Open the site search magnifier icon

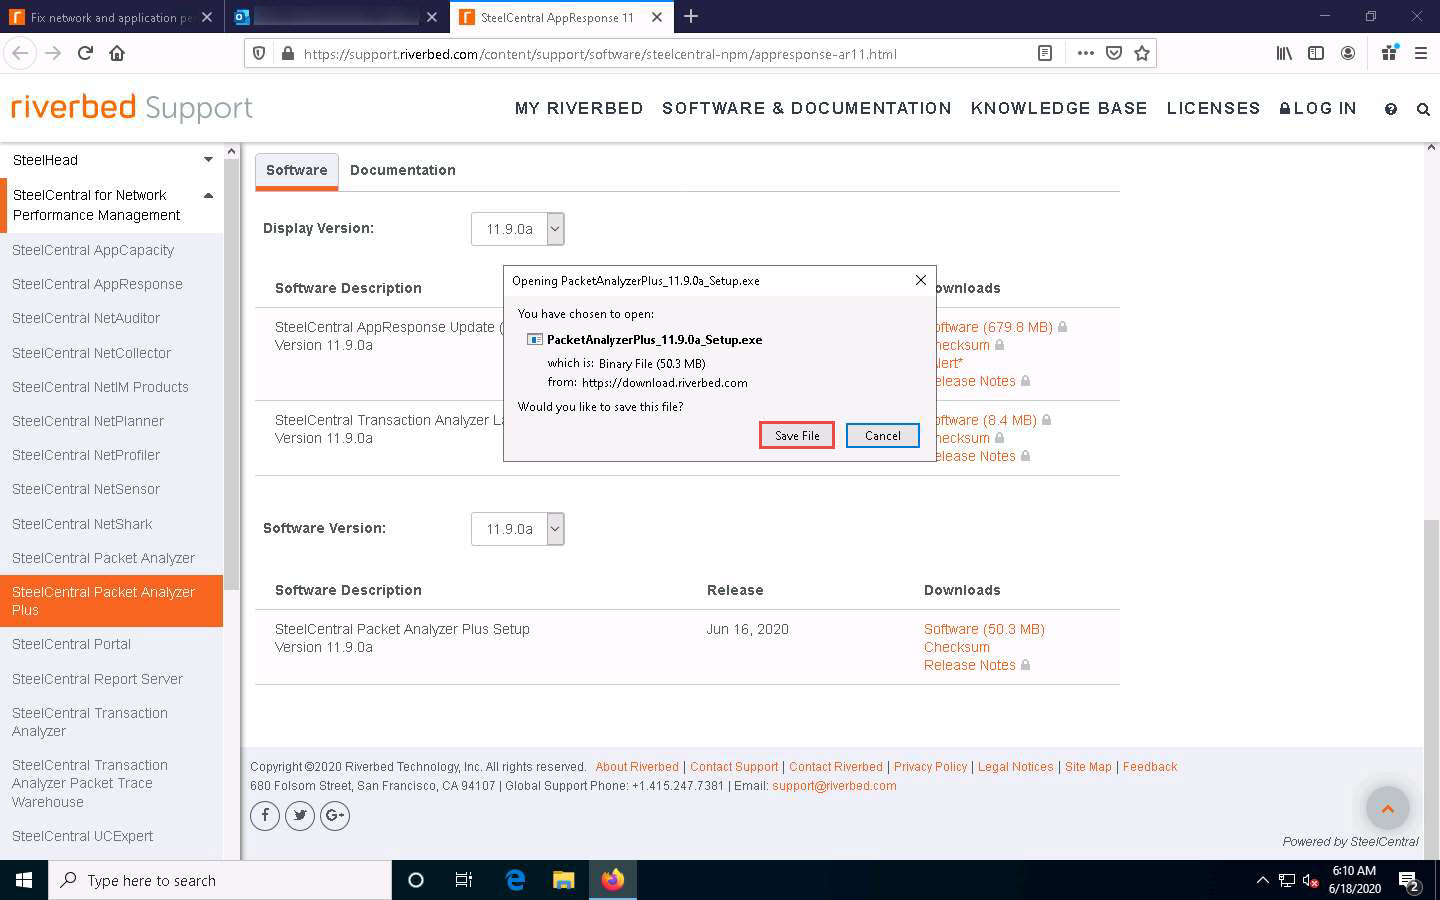(1423, 109)
